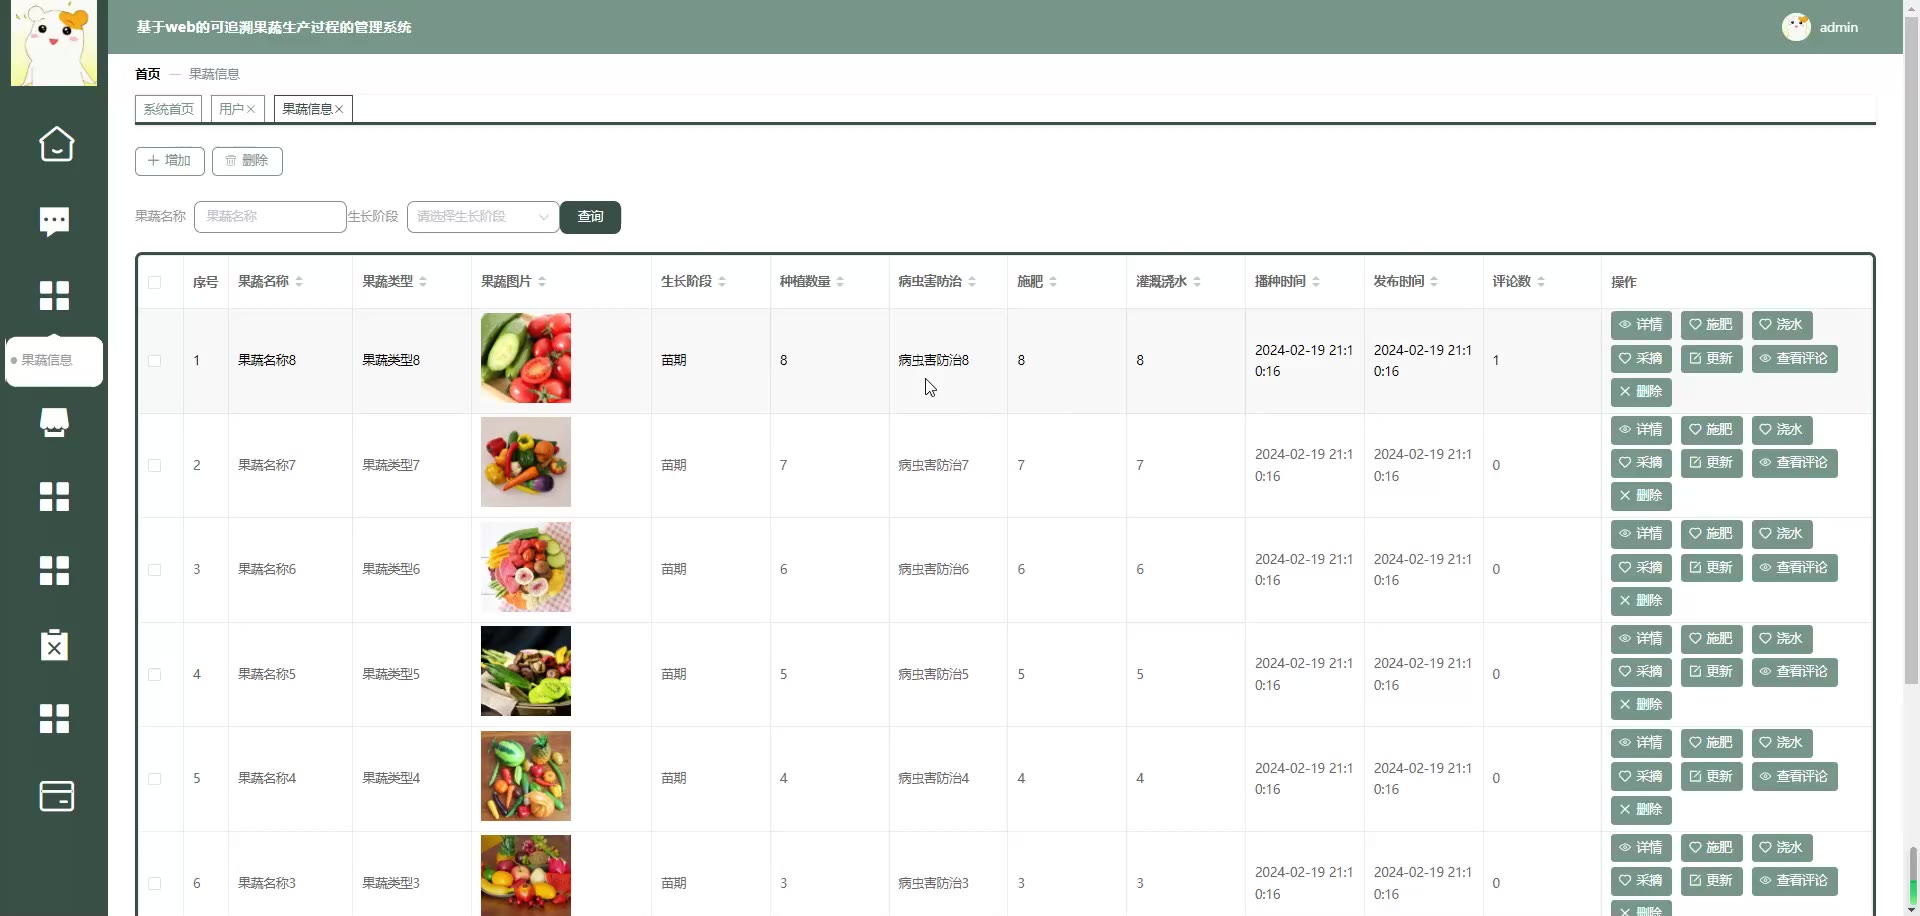Close the 果蔬信息 tab with its X
This screenshot has width=1920, height=916.
[339, 109]
